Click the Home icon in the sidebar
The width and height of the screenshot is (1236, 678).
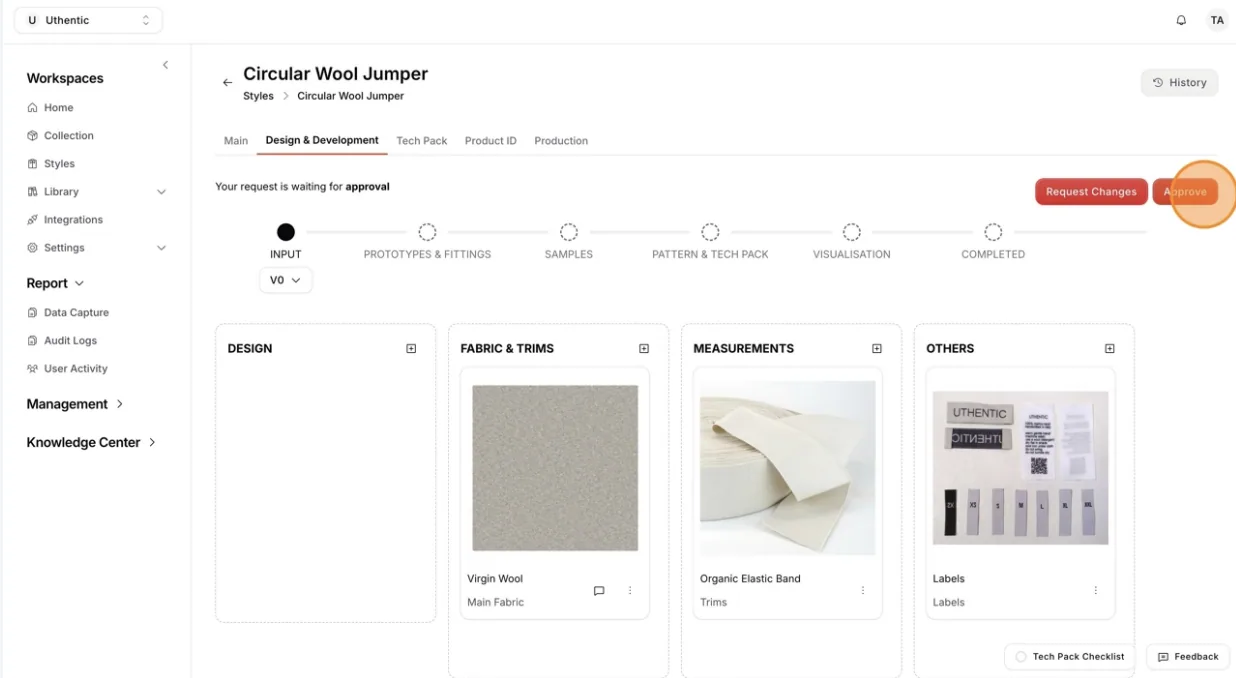click(x=33, y=108)
